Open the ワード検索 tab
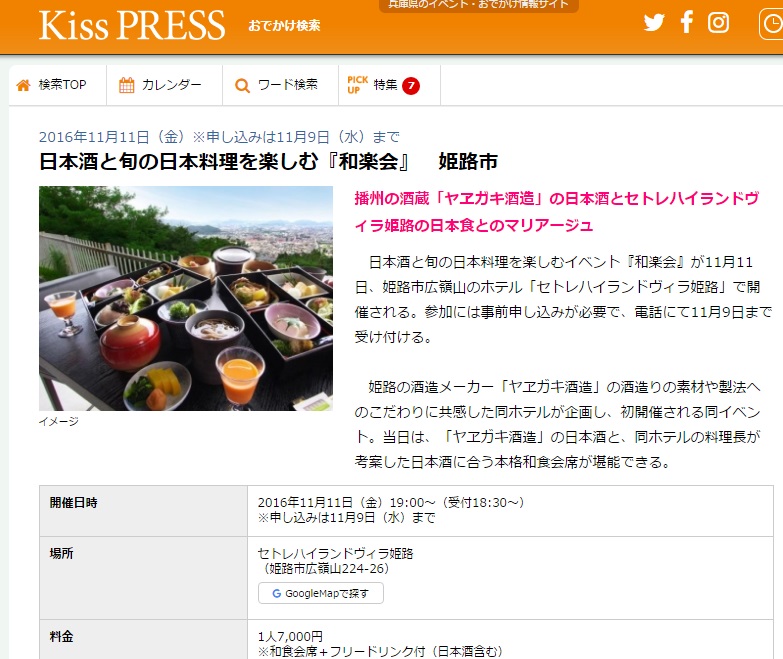Image resolution: width=783 pixels, height=659 pixels. point(281,85)
